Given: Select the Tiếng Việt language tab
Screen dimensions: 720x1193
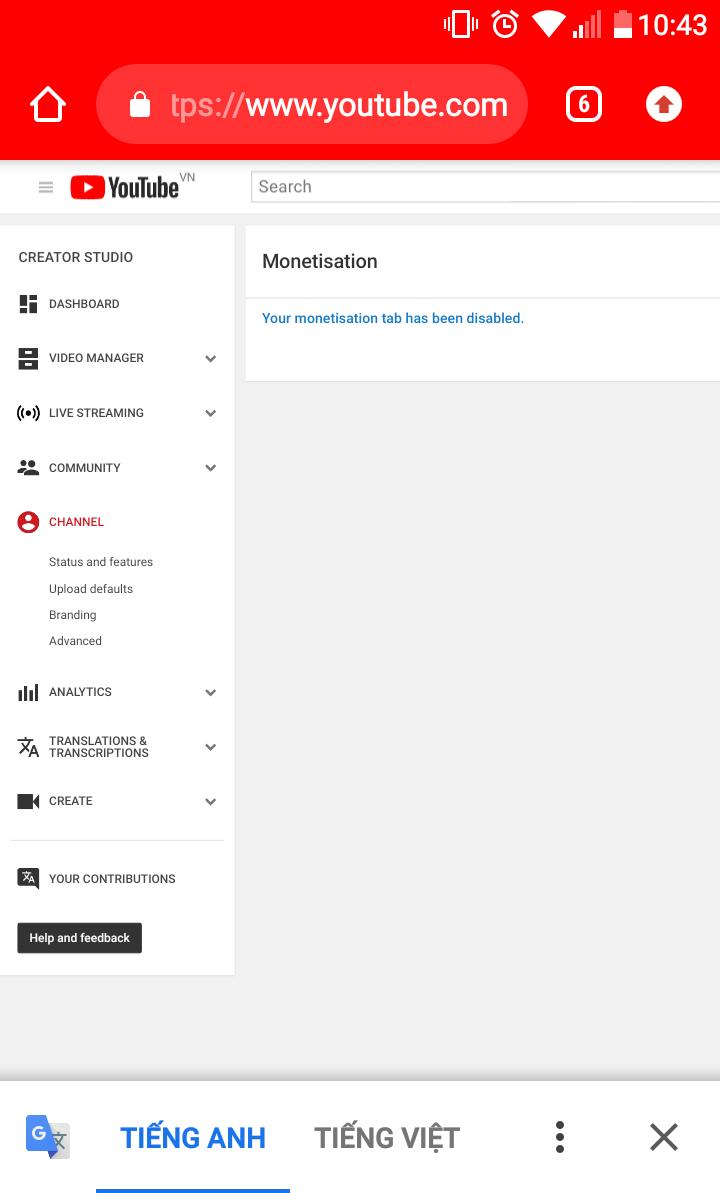Looking at the screenshot, I should pyautogui.click(x=387, y=1137).
